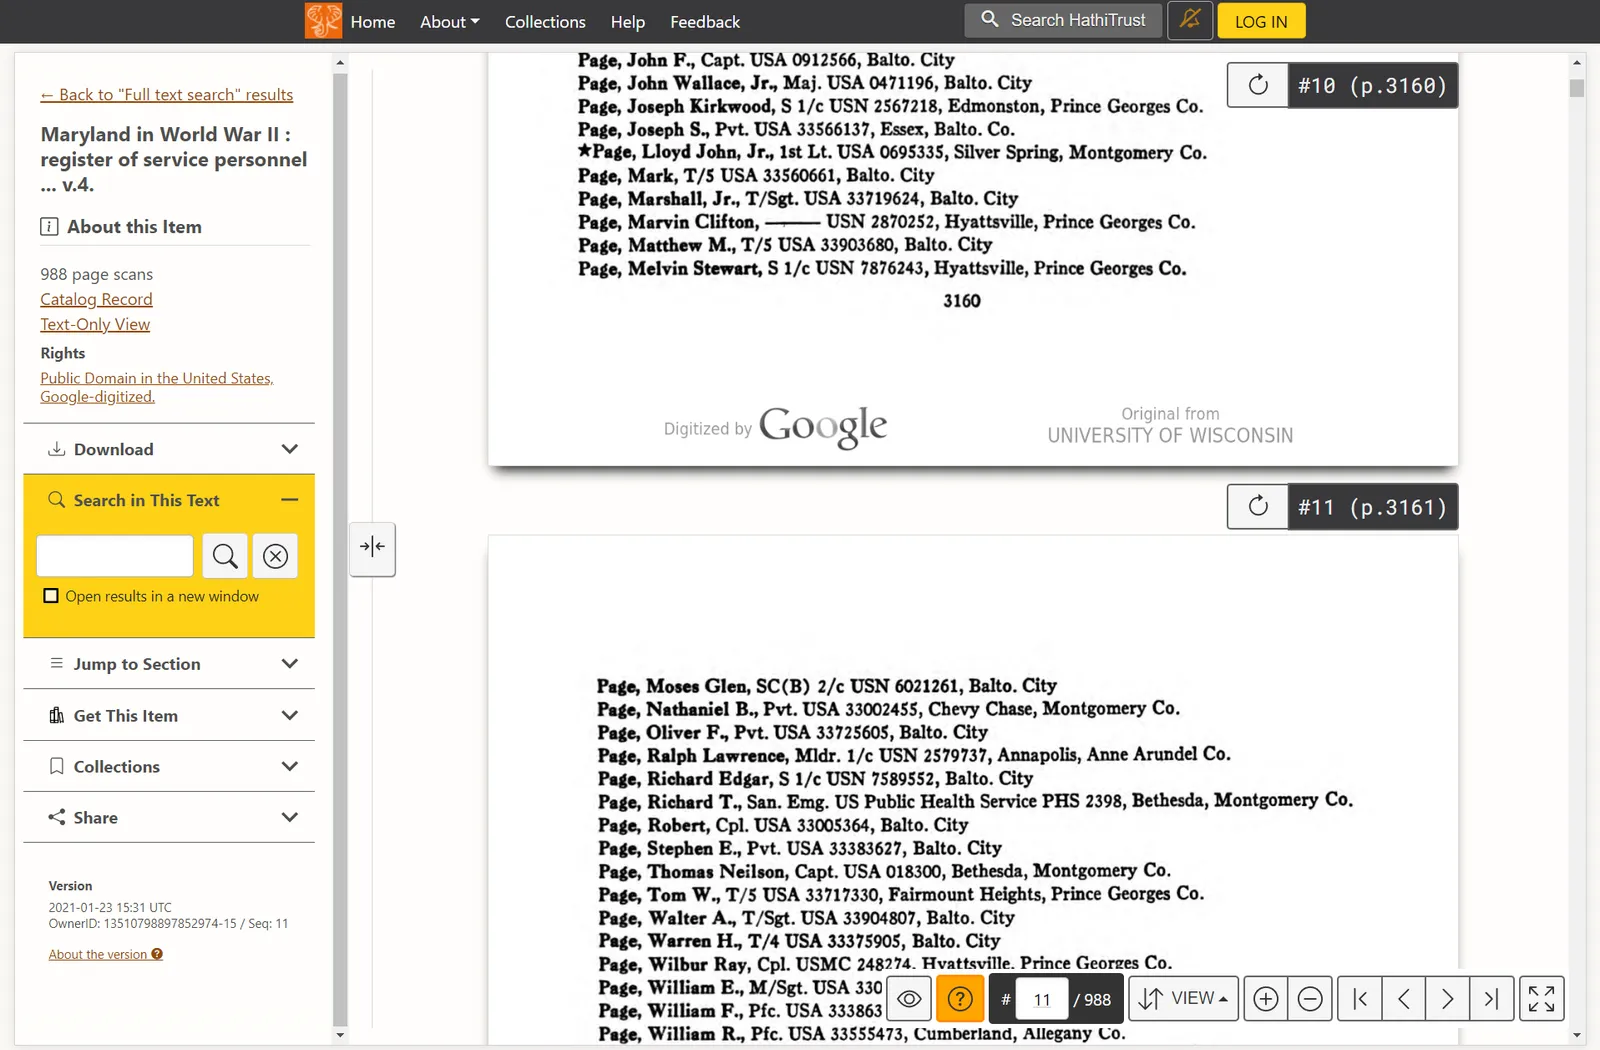Screen dimensions: 1600x1050
Task: Open Public Domain rights link
Action: click(x=157, y=387)
